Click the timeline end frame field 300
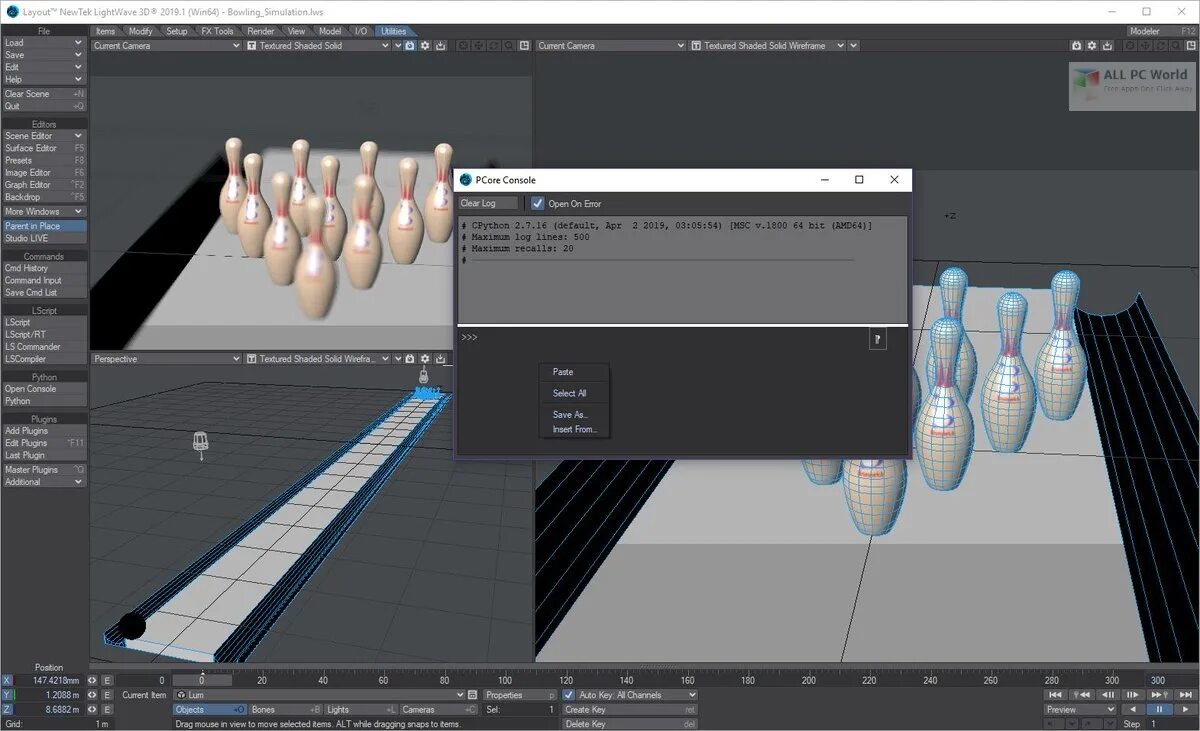Image resolution: width=1200 pixels, height=731 pixels. click(1172, 681)
